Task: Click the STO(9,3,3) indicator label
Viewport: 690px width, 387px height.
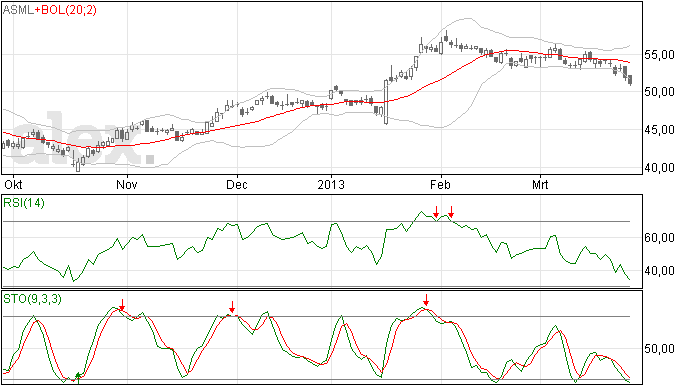Action: (x=33, y=299)
